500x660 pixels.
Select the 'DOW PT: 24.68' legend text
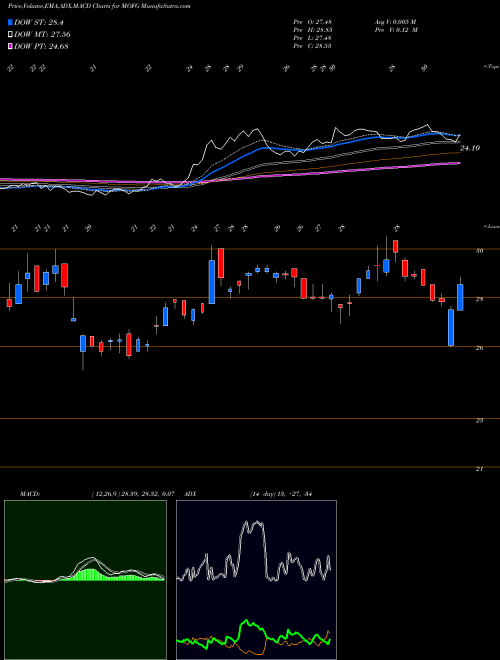(41, 46)
